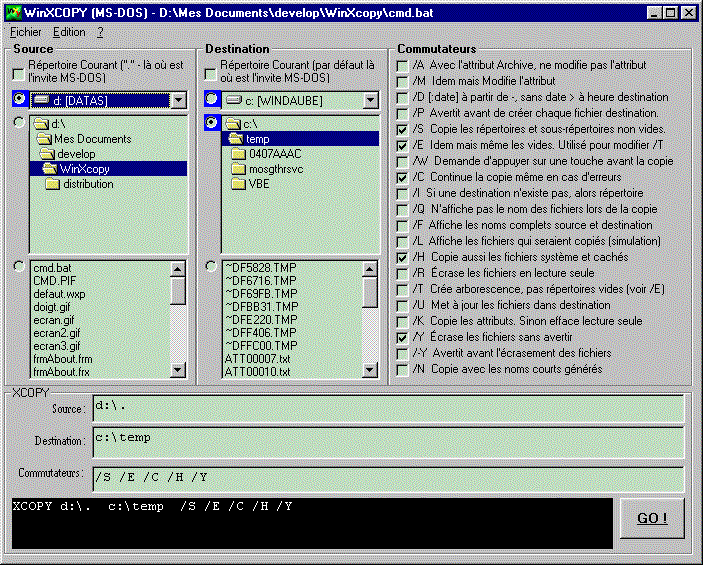Click the 0407AAAC folder icon
The image size is (703, 565).
click(x=239, y=154)
